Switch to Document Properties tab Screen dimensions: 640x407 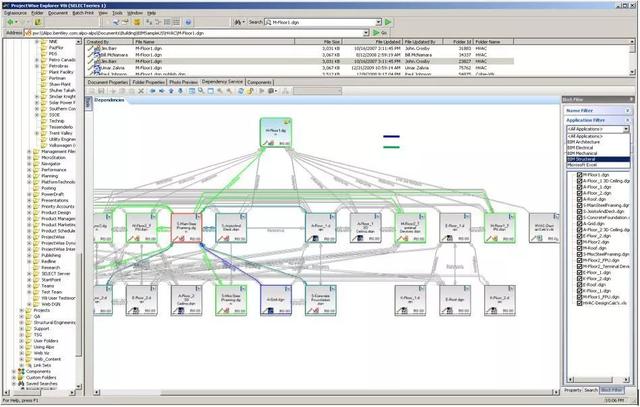point(108,82)
